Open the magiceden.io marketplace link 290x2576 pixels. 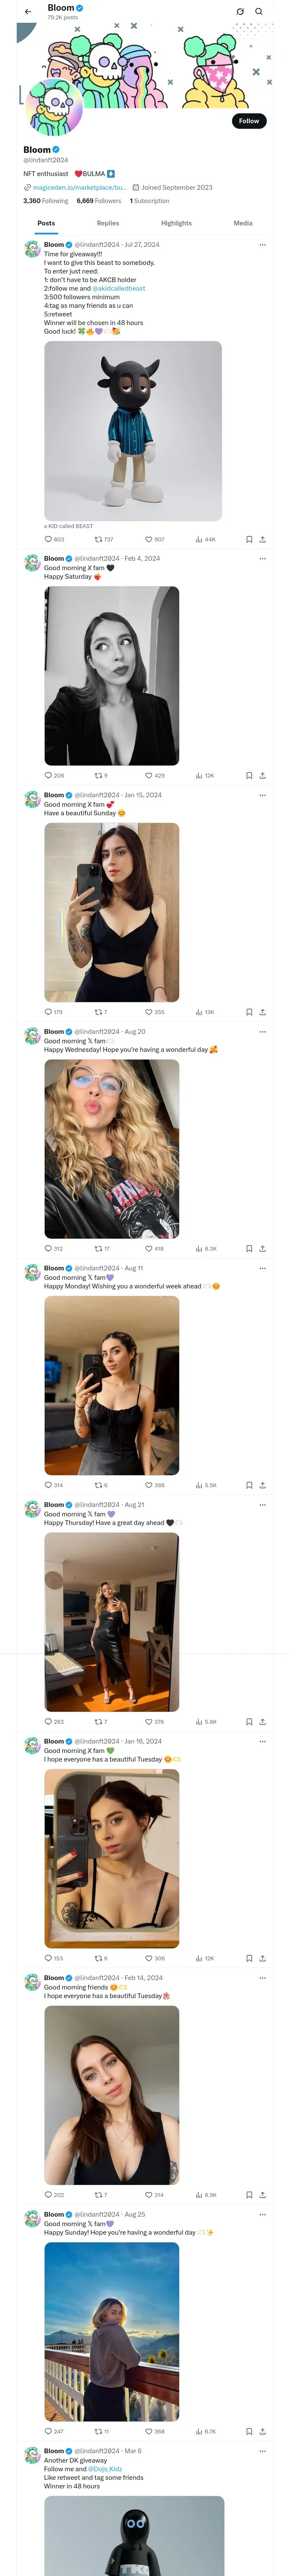pyautogui.click(x=80, y=187)
